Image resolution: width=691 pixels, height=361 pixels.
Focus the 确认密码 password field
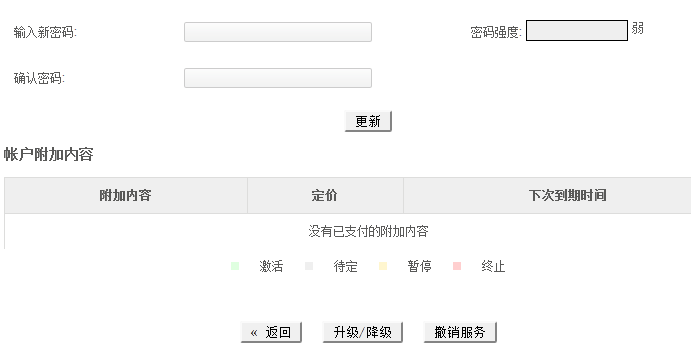click(278, 78)
